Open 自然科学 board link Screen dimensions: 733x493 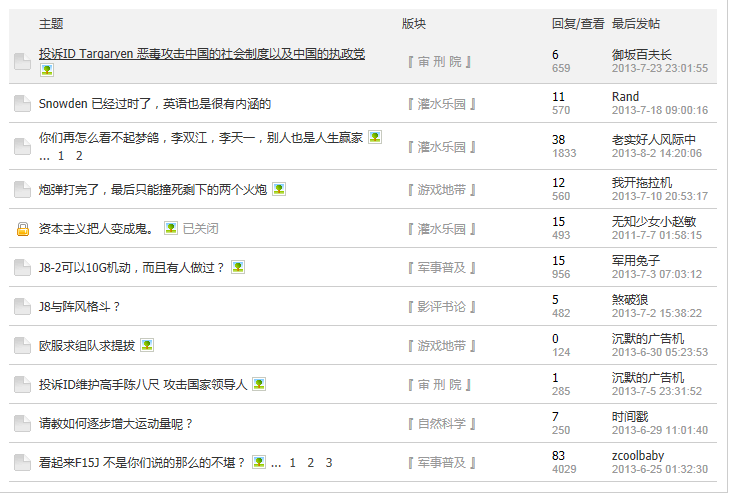click(440, 424)
